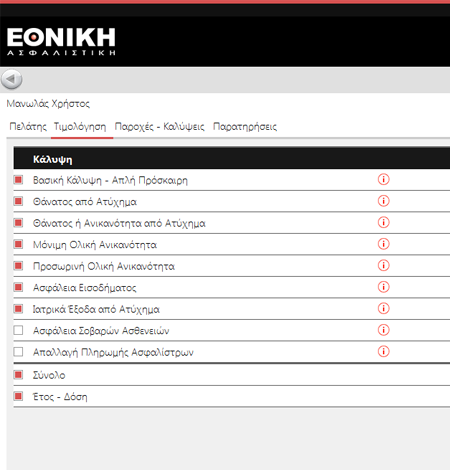The height and width of the screenshot is (470, 450).
Task: Show info for Ασφάλεια Εισοδήματος
Action: pos(384,287)
